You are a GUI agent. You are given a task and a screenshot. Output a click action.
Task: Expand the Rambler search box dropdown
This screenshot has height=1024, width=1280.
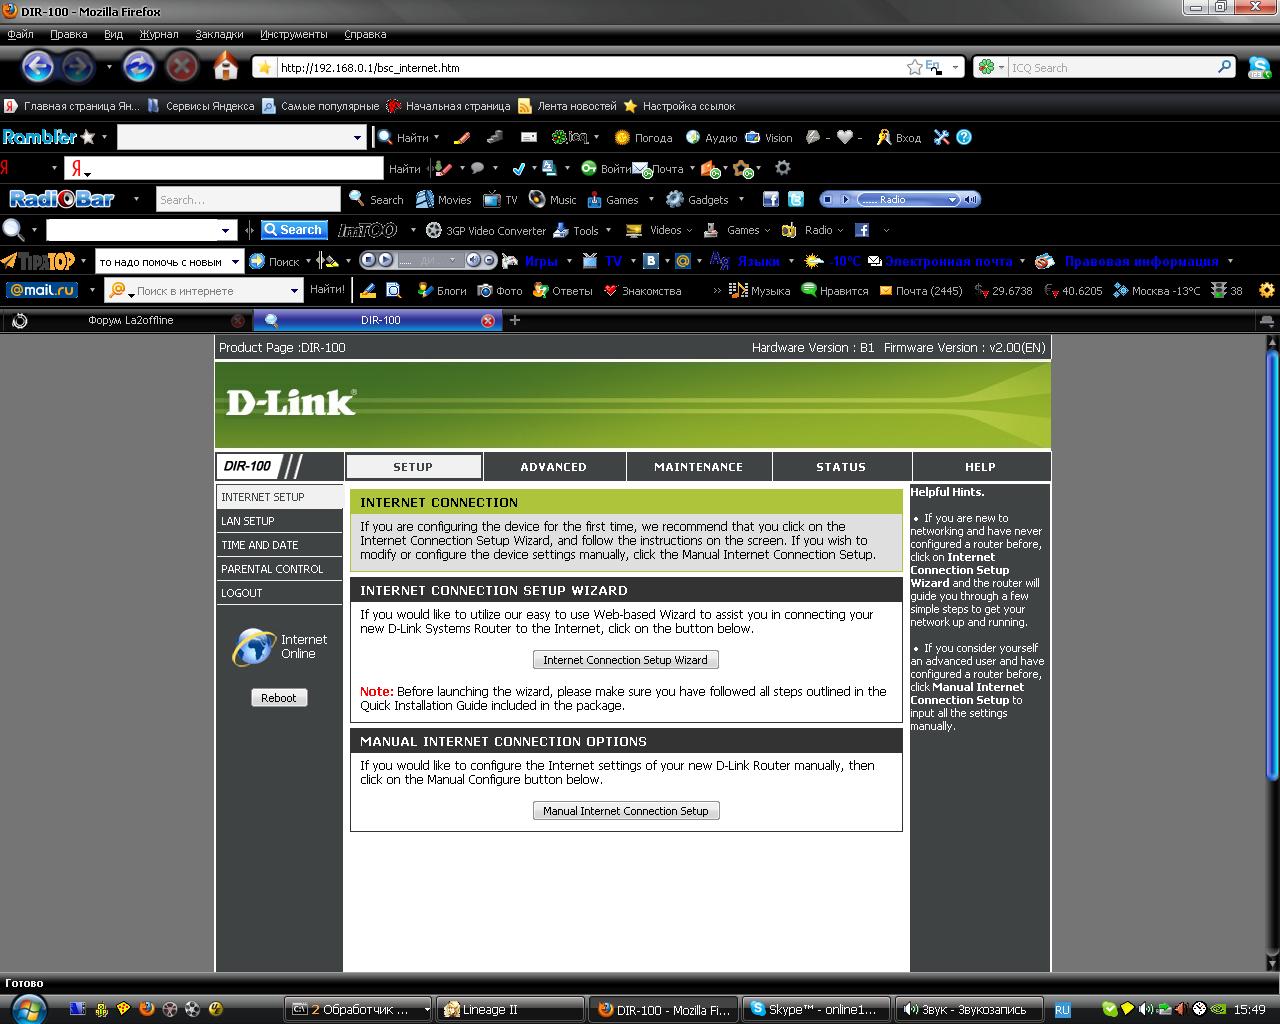[x=357, y=138]
